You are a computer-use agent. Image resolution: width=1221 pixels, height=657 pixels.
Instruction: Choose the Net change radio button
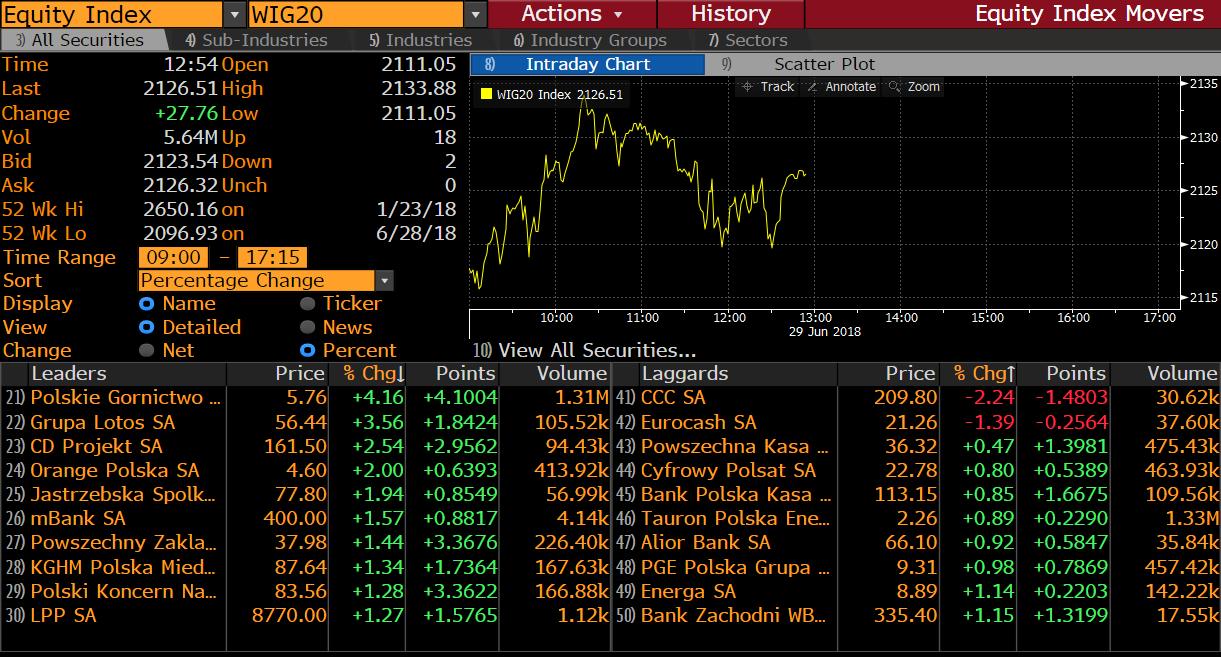[147, 351]
